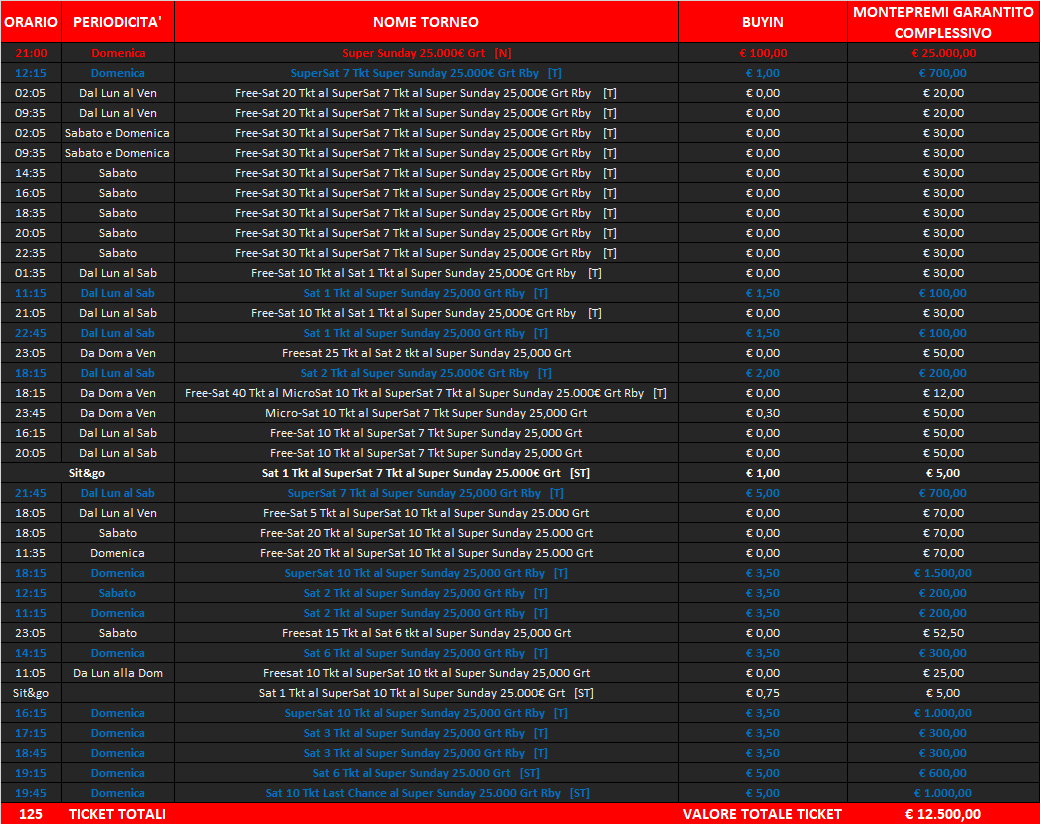This screenshot has width=1040, height=824.
Task: Select 'Freesat 10 Tkt al SuperSat 10 tkt' tournament
Action: coord(426,673)
